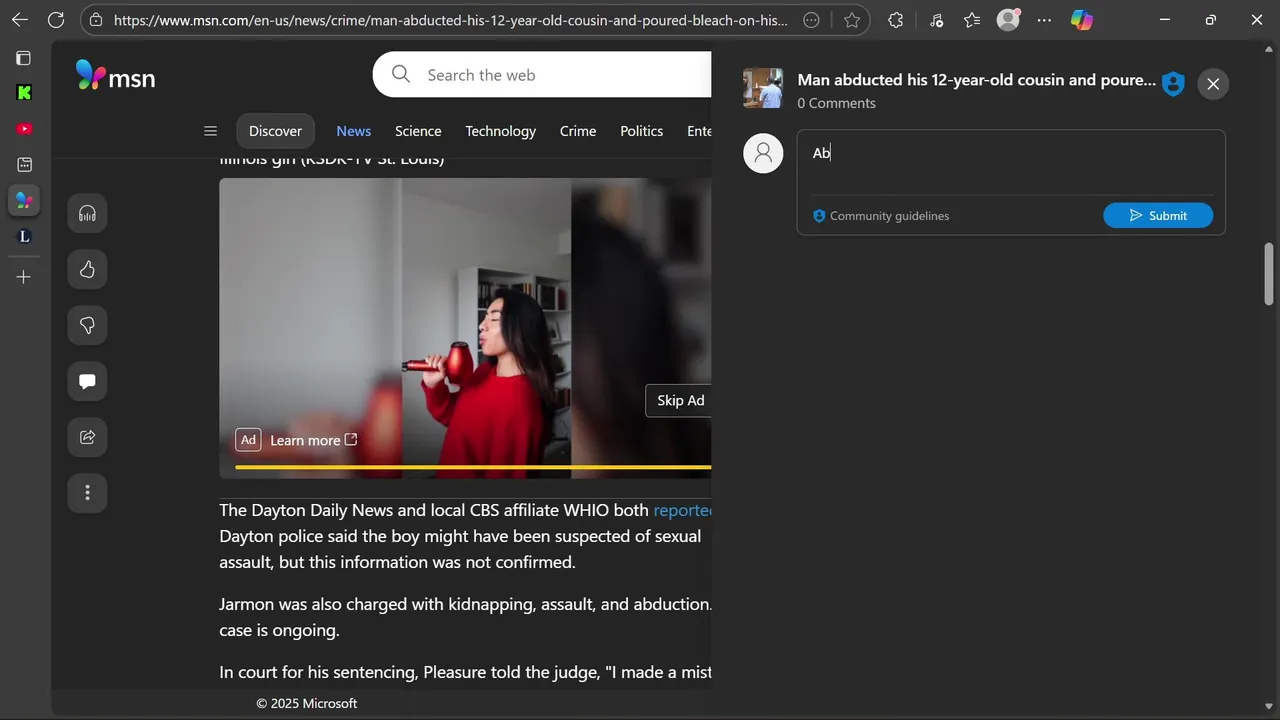1280x720 pixels.
Task: Toggle the comments speech bubble icon
Action: [87, 381]
